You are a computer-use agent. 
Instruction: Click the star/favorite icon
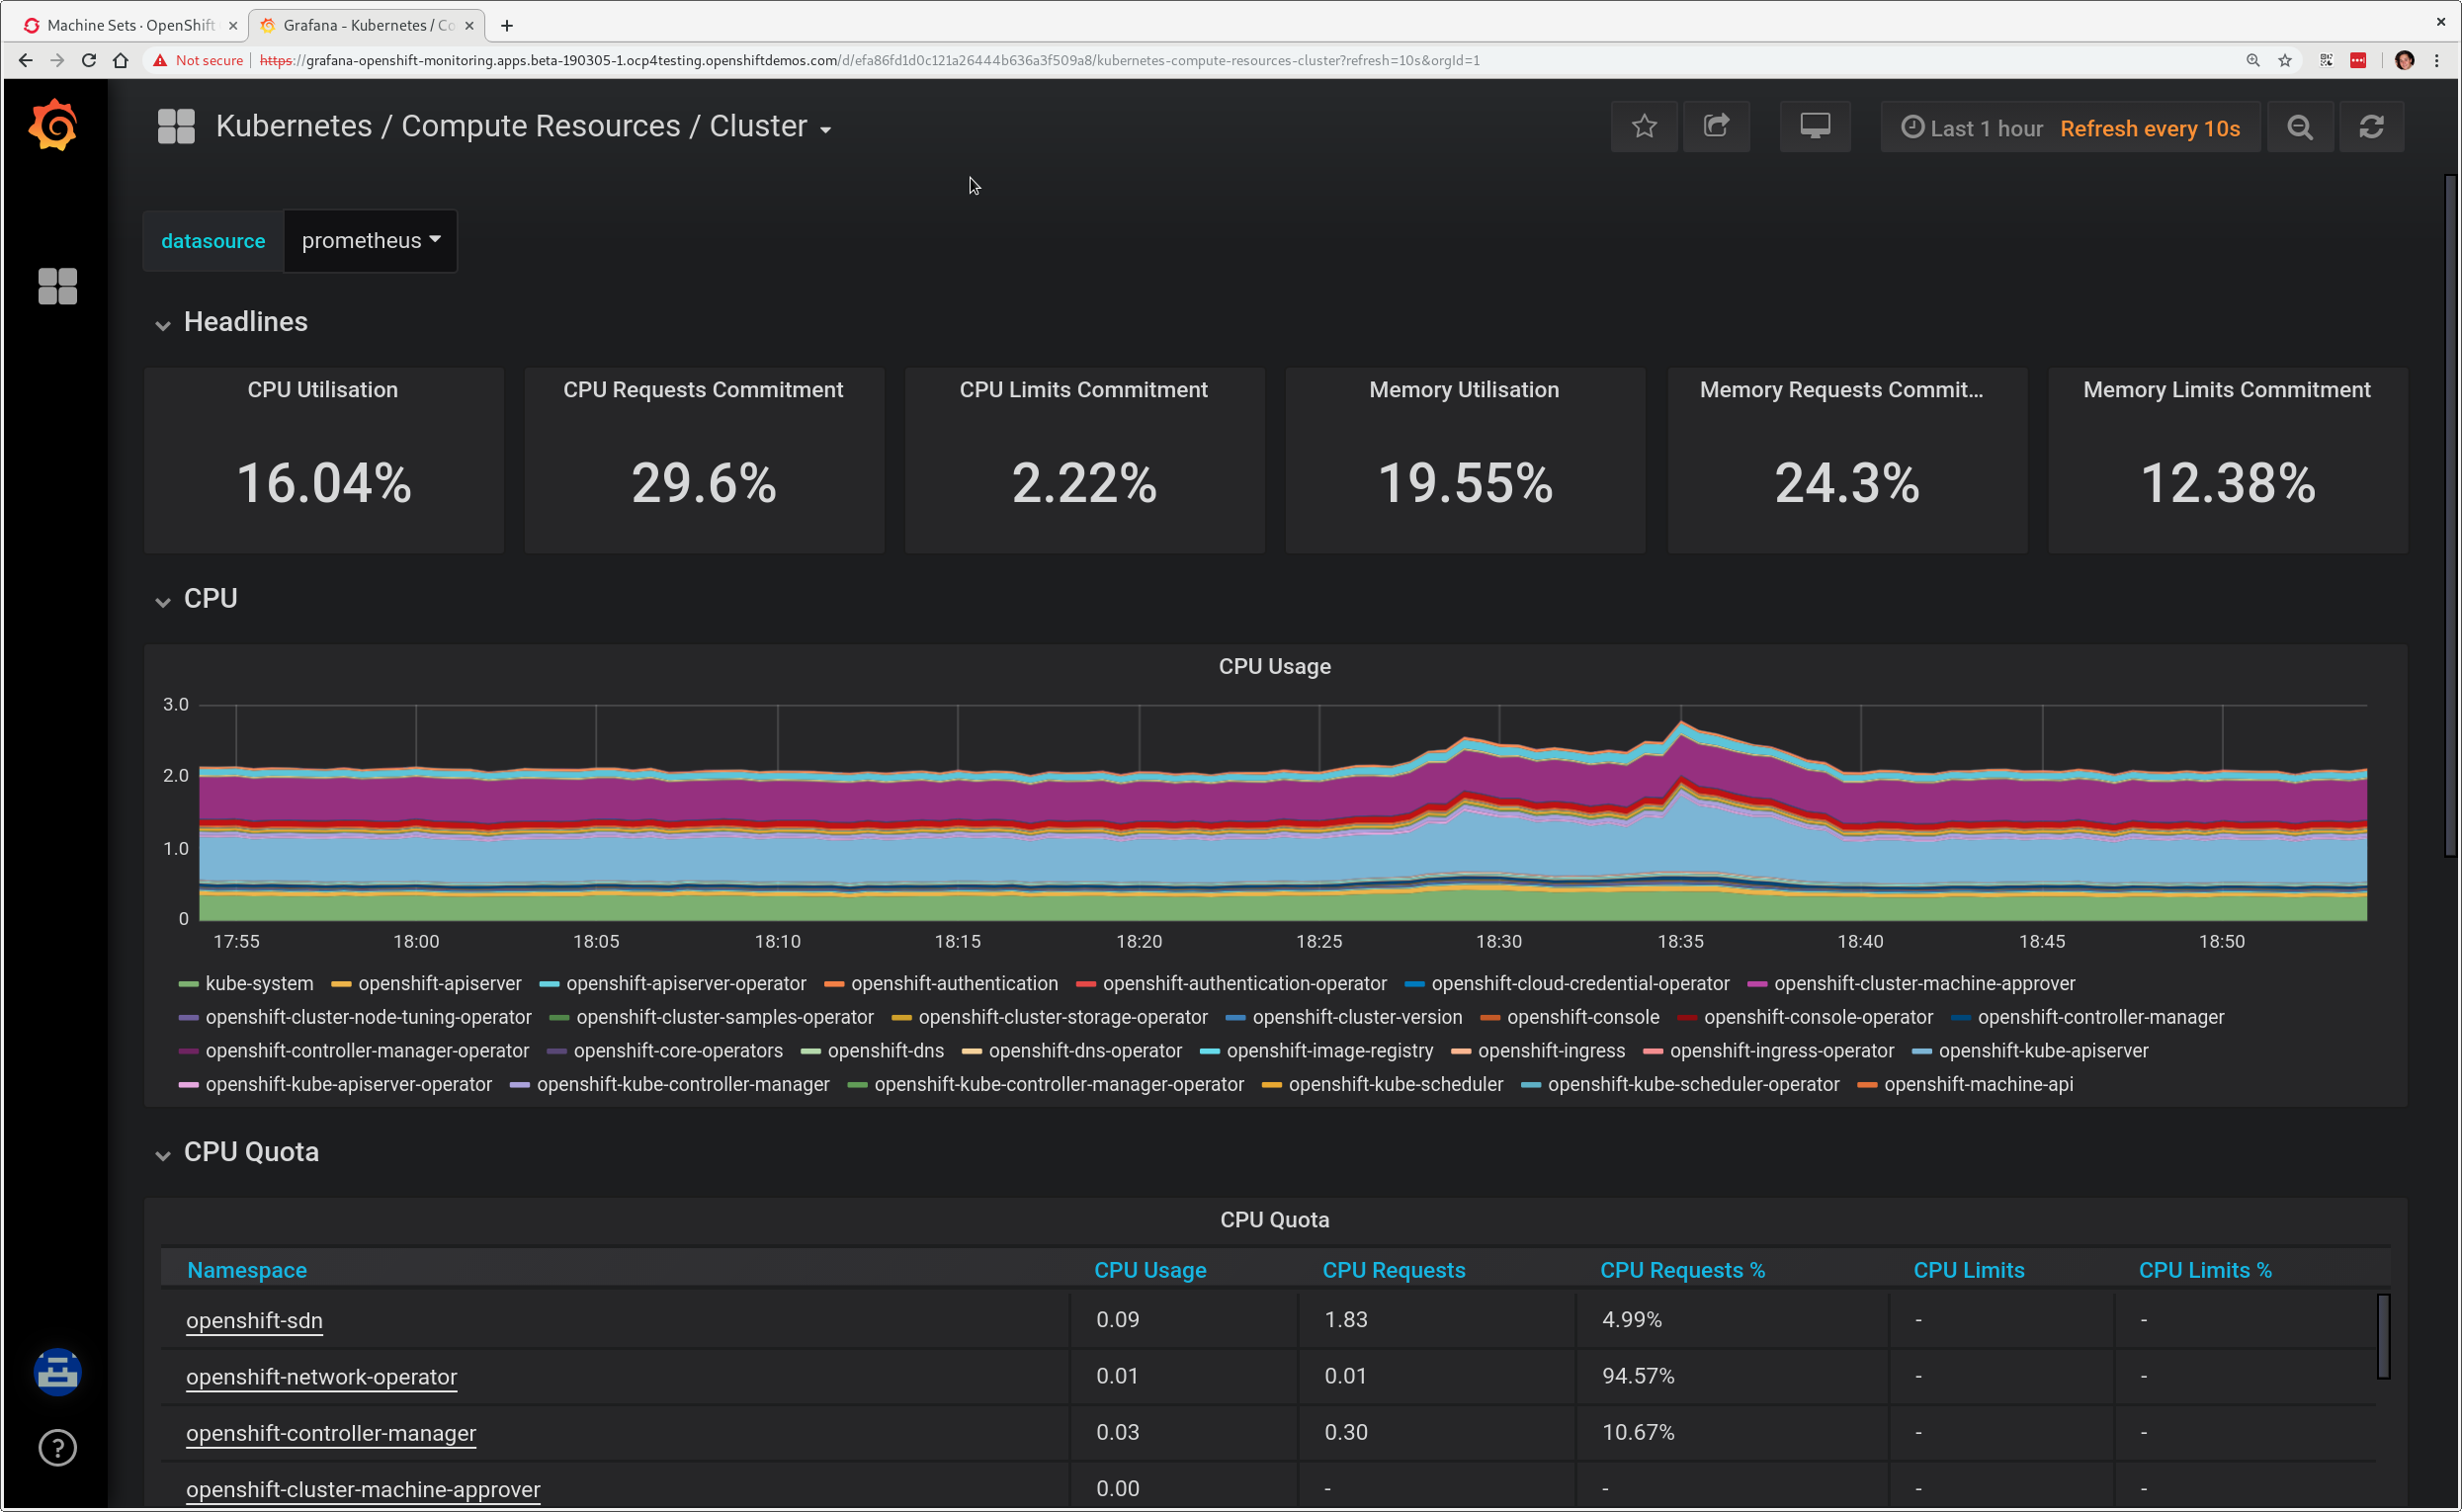click(1645, 126)
